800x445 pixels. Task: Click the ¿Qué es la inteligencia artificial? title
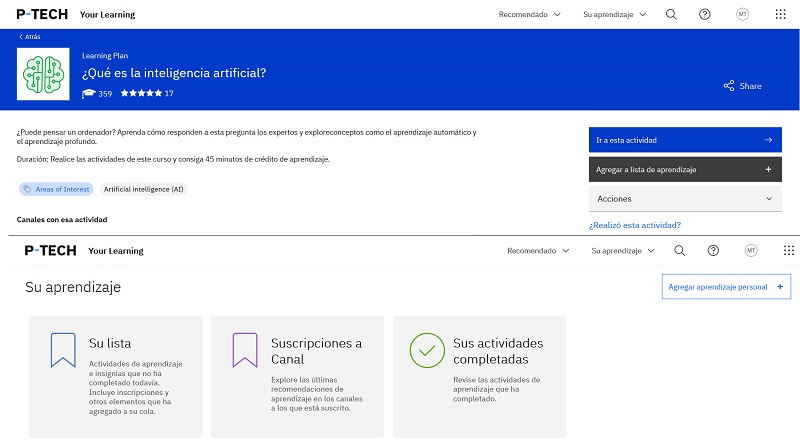174,73
